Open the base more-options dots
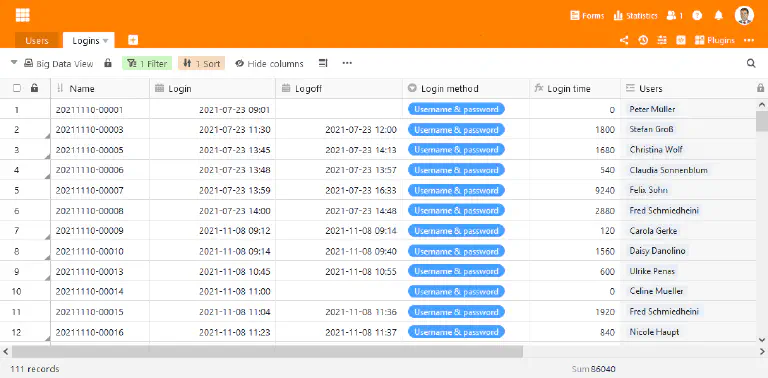The height and width of the screenshot is (378, 768). 749,41
